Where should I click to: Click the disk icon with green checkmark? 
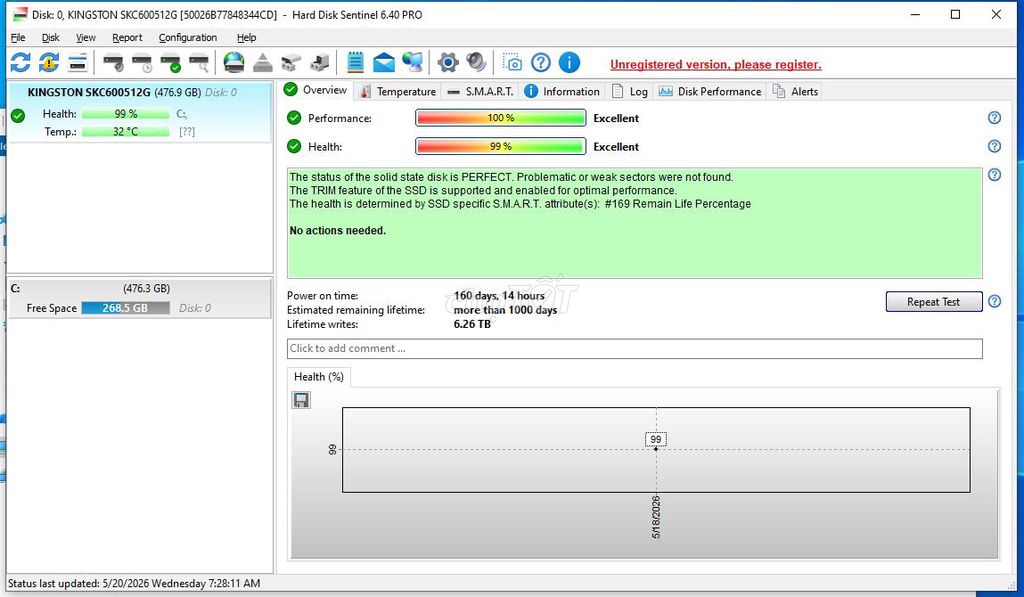(170, 63)
